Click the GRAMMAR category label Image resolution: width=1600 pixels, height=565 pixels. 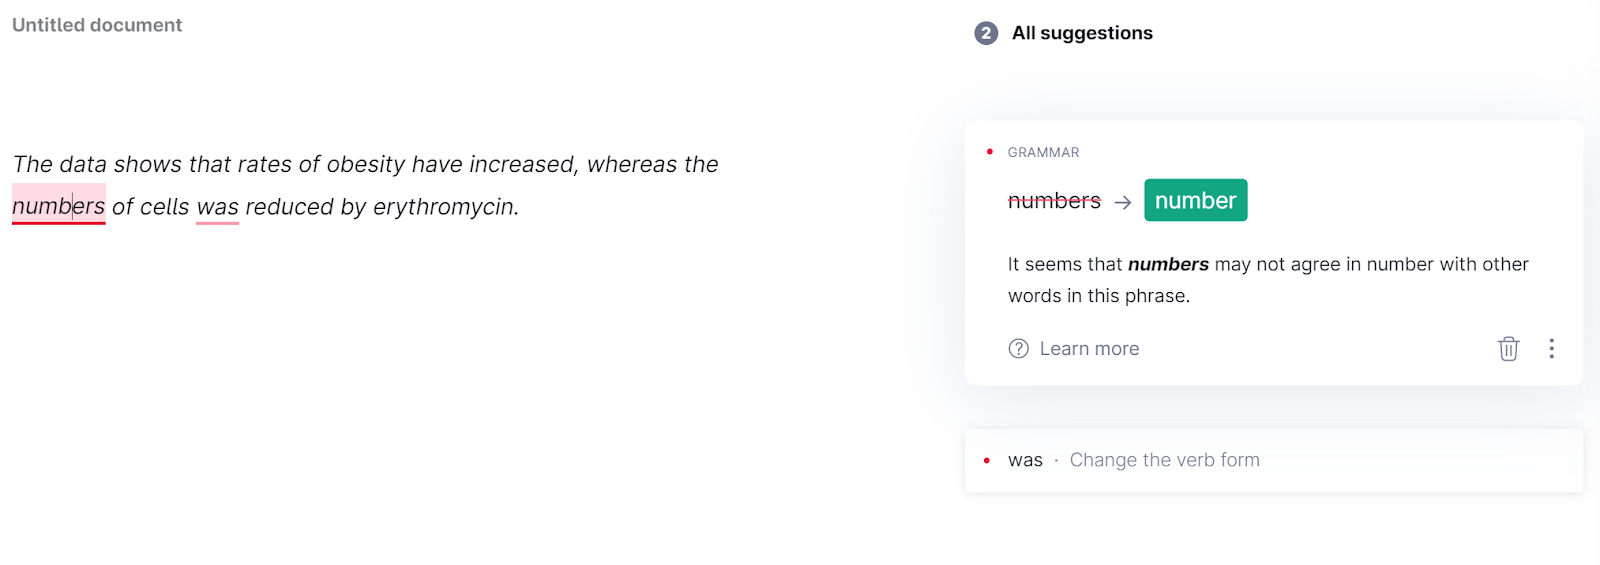click(x=1043, y=152)
